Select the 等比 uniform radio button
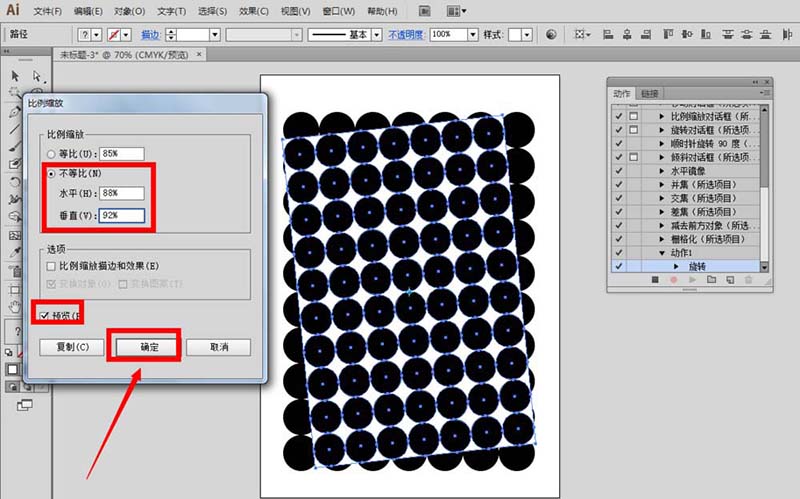 52,153
